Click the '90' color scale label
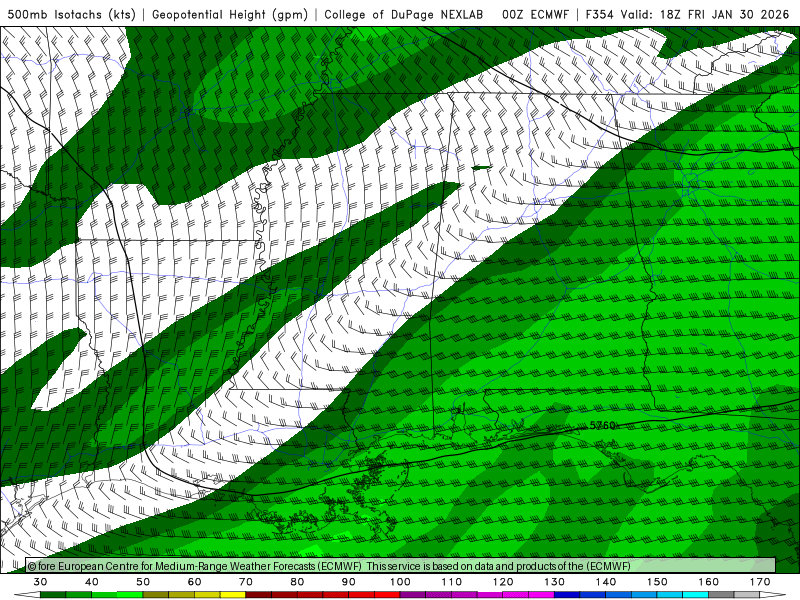The height and width of the screenshot is (600, 800). [x=349, y=582]
